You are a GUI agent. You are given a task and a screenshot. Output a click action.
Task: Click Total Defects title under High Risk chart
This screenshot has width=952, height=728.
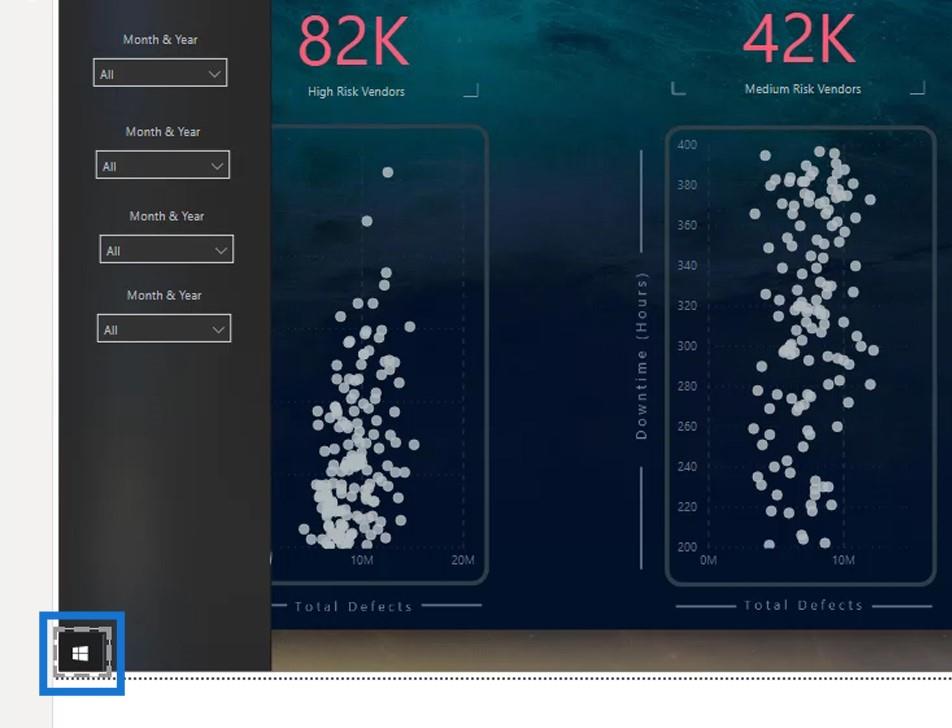point(353,606)
